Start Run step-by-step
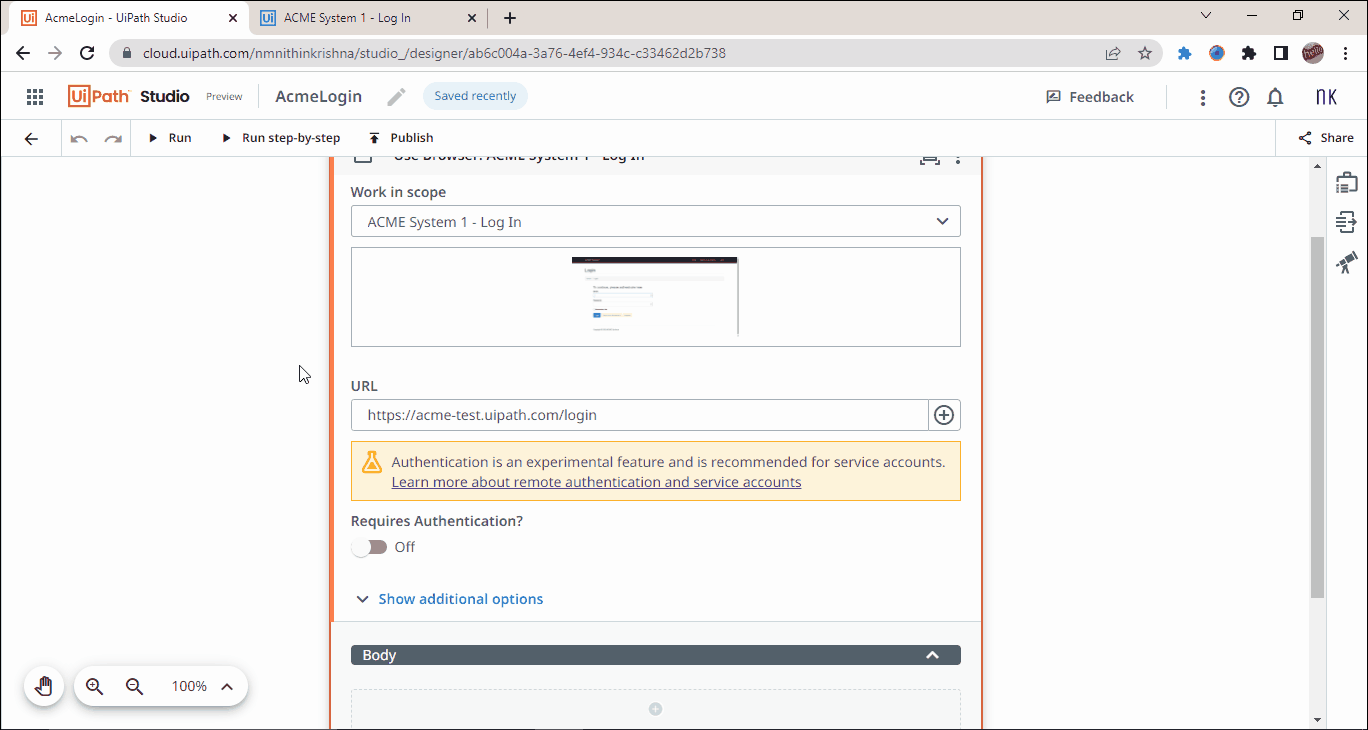1368x730 pixels. [x=281, y=138]
